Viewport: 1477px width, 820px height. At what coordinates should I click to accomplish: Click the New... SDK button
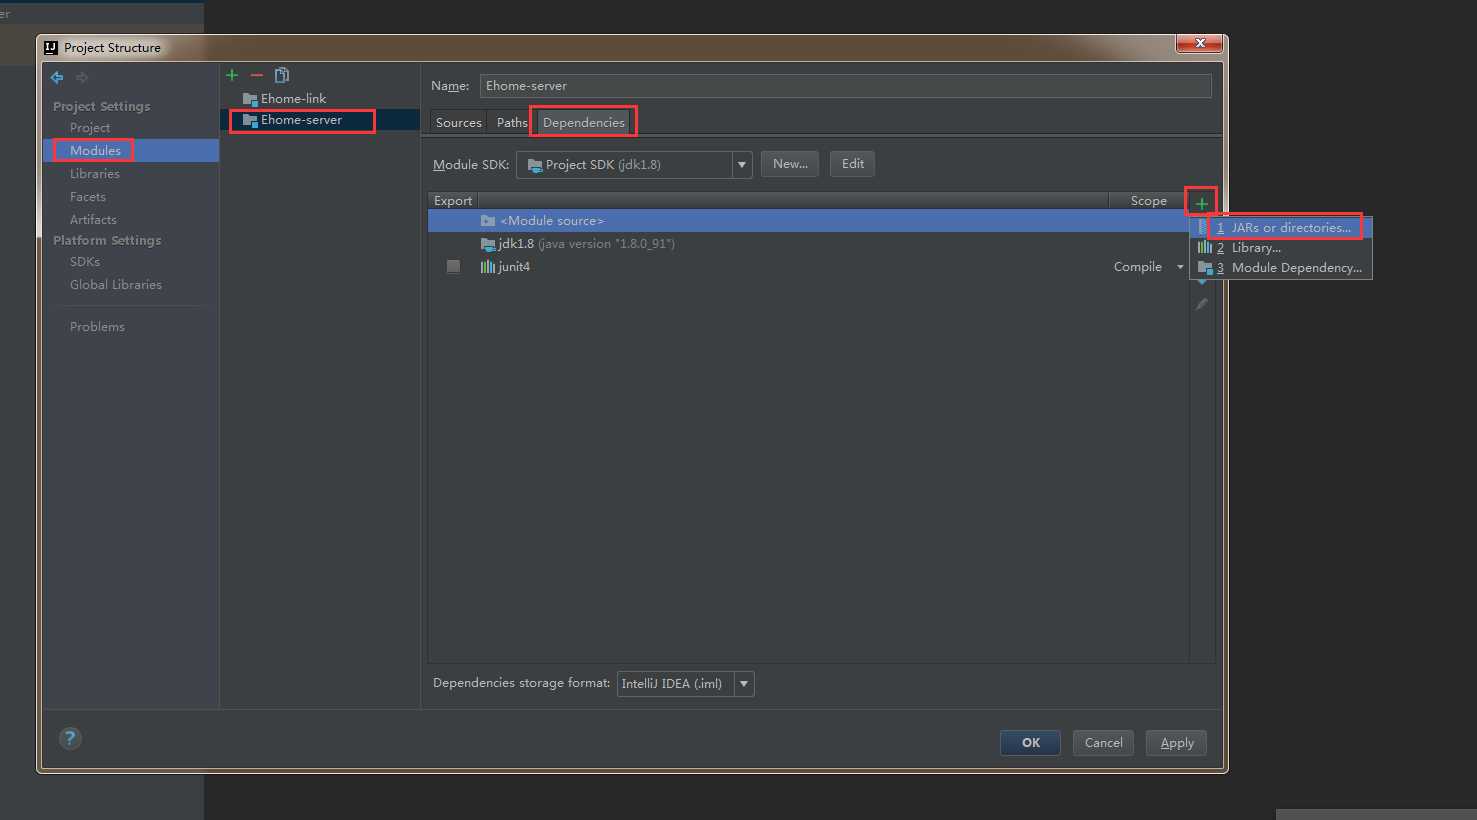point(790,164)
